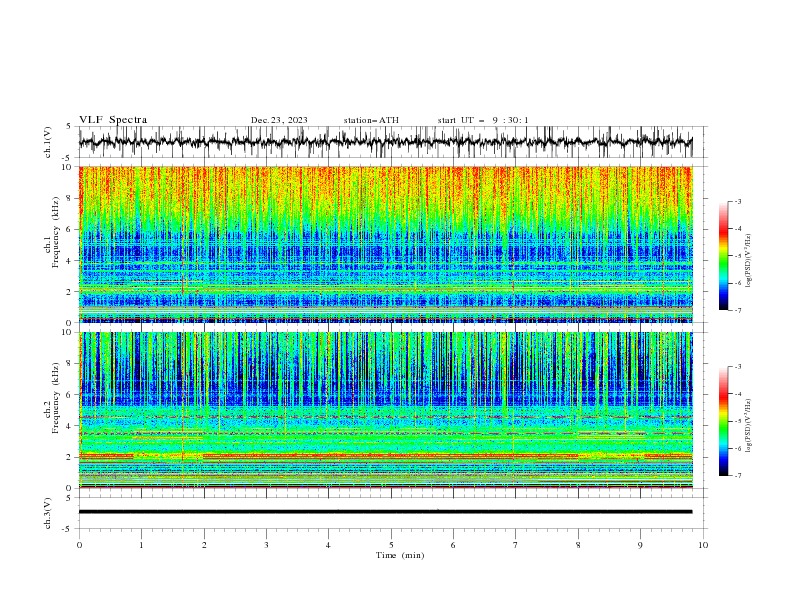
Task: Click the "-5" tick on the ch.1(V) axis
Action: pyautogui.click(x=68, y=158)
